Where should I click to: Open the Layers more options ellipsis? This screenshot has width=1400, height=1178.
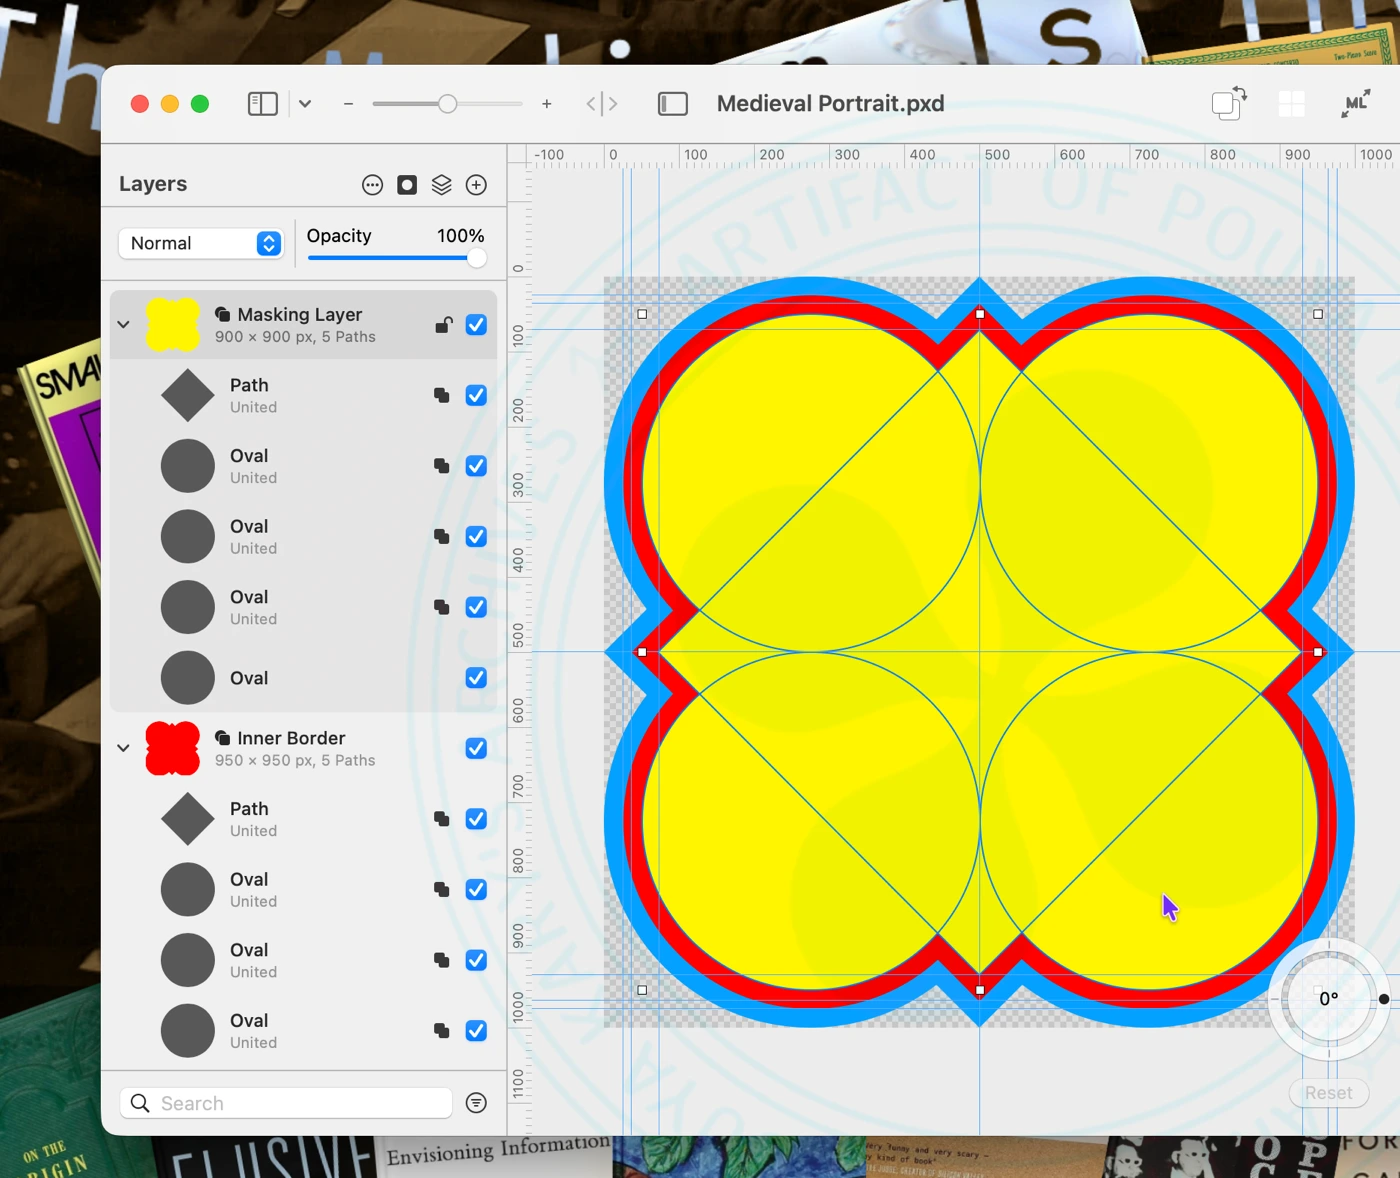coord(372,185)
